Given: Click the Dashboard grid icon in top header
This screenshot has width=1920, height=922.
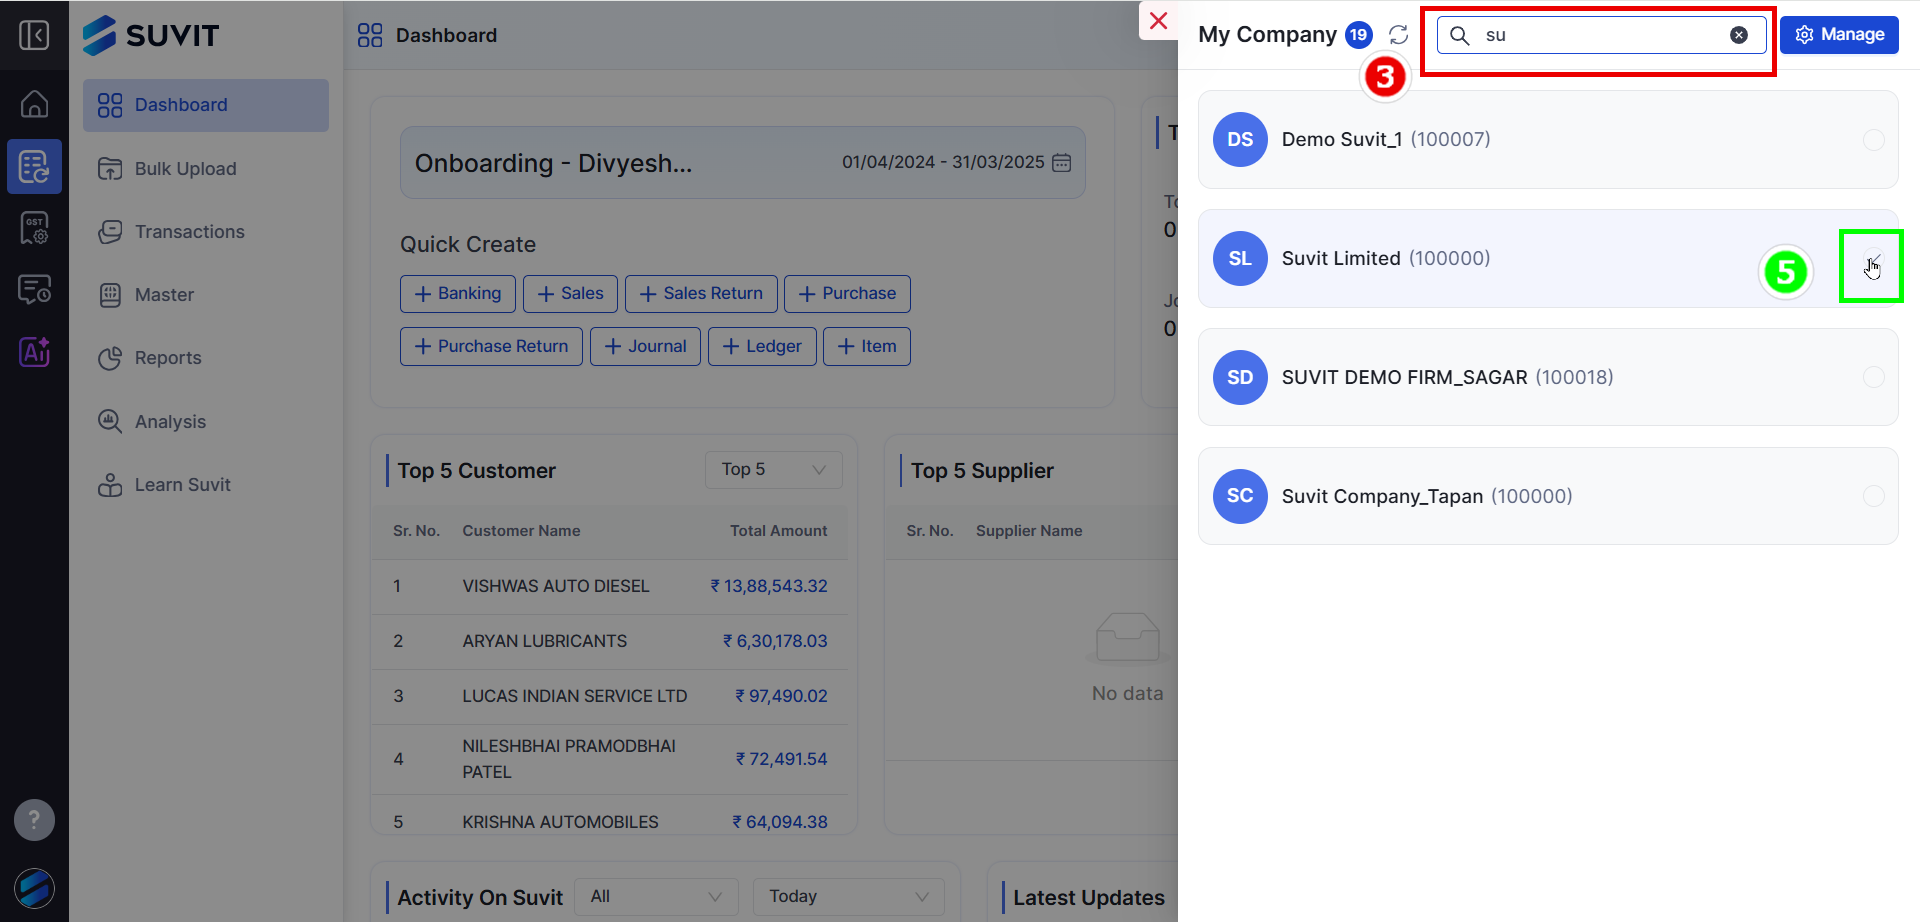Looking at the screenshot, I should 370,35.
